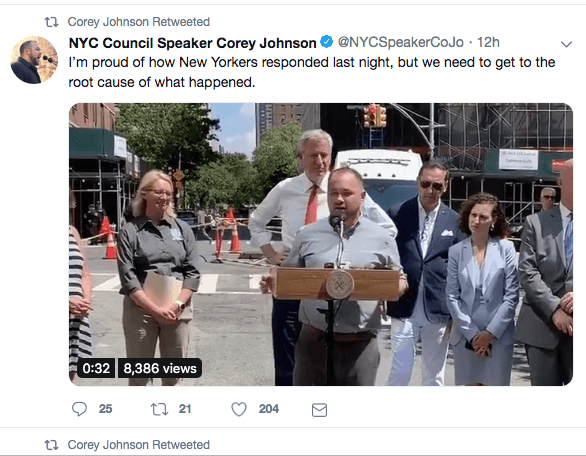
Task: Click the @NYCSpeakerCoJo handle
Action: tap(401, 42)
